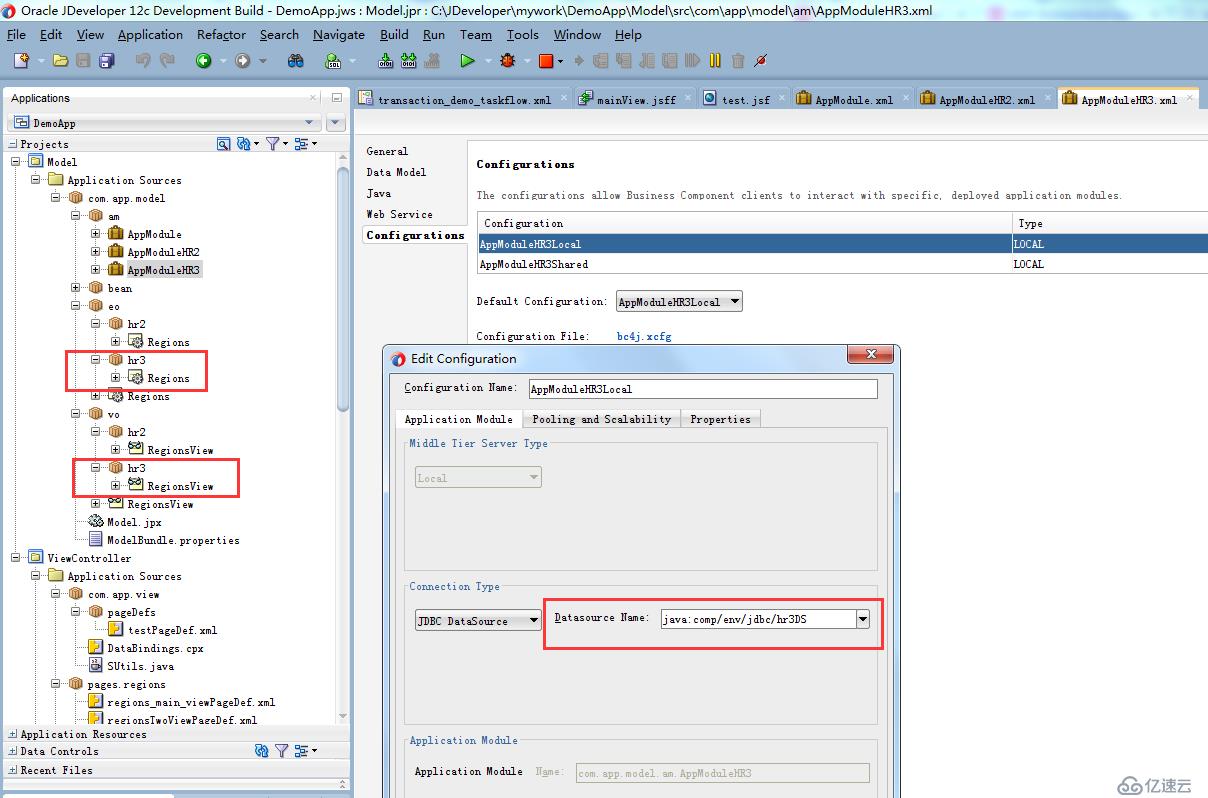Click the Open folder toolbar icon

tap(60, 61)
